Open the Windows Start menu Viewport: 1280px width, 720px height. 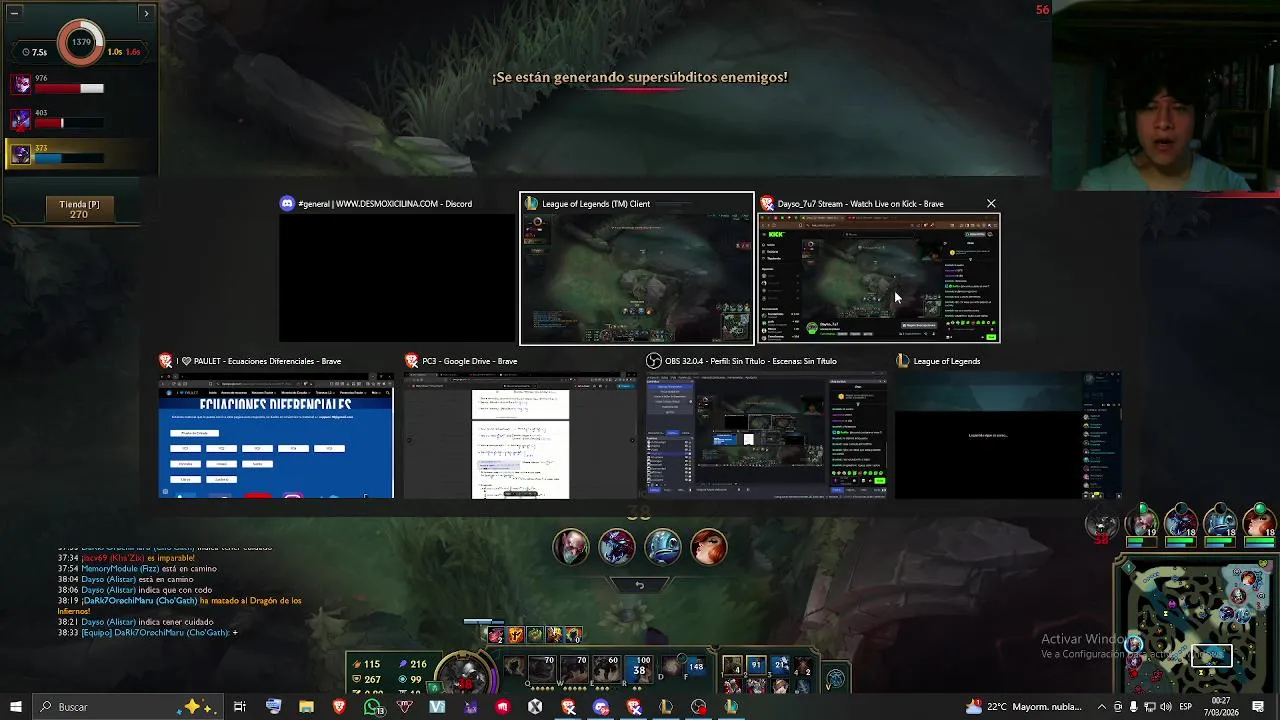click(15, 707)
